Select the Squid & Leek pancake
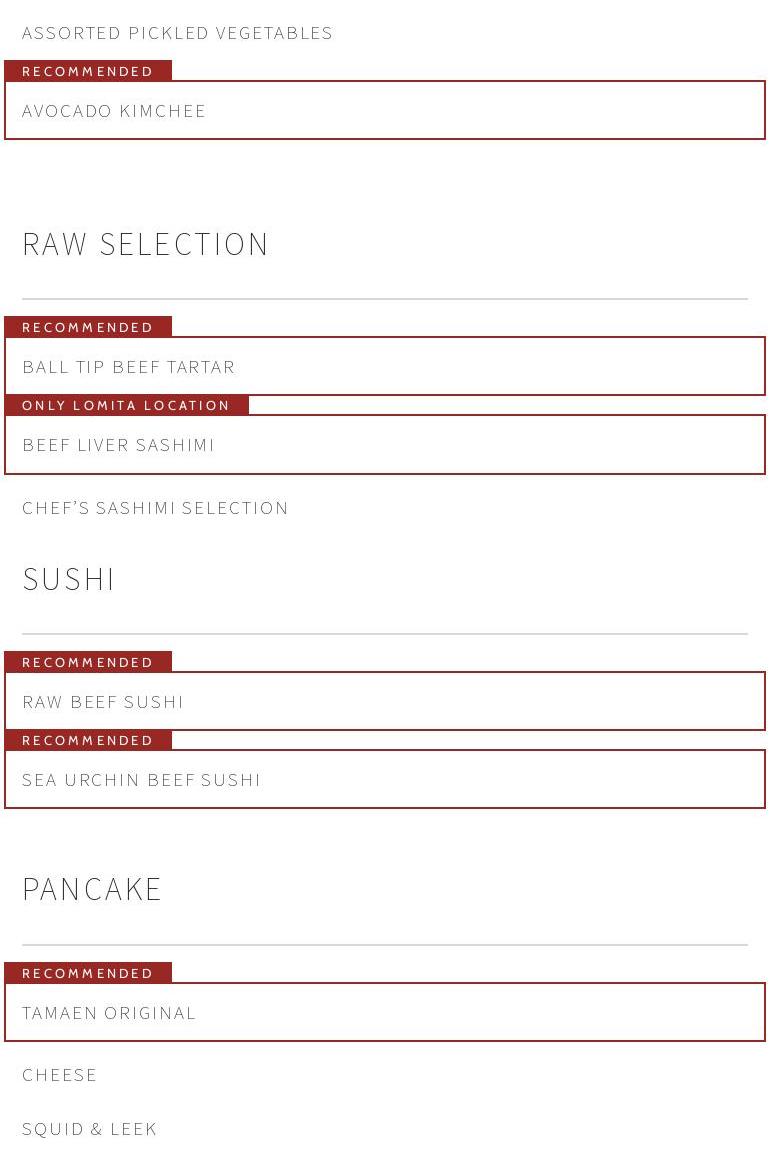The height and width of the screenshot is (1157, 770). (x=90, y=1129)
